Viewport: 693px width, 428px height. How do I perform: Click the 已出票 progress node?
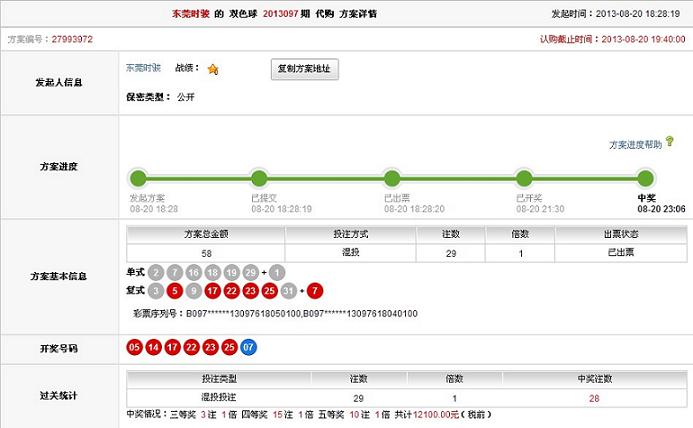[x=391, y=179]
